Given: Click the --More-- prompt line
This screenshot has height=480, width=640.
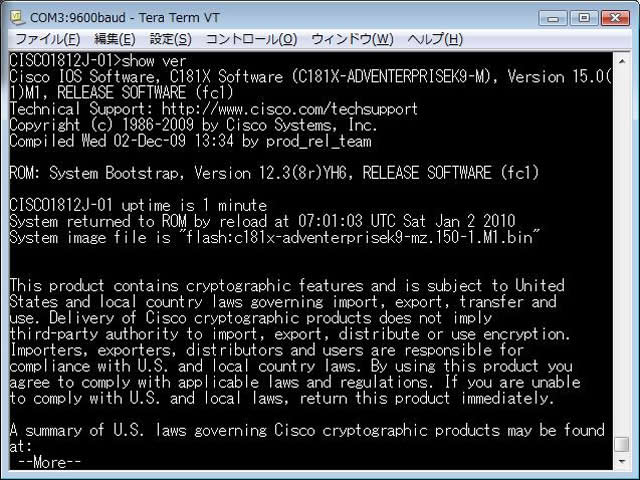Looking at the screenshot, I should (48, 462).
